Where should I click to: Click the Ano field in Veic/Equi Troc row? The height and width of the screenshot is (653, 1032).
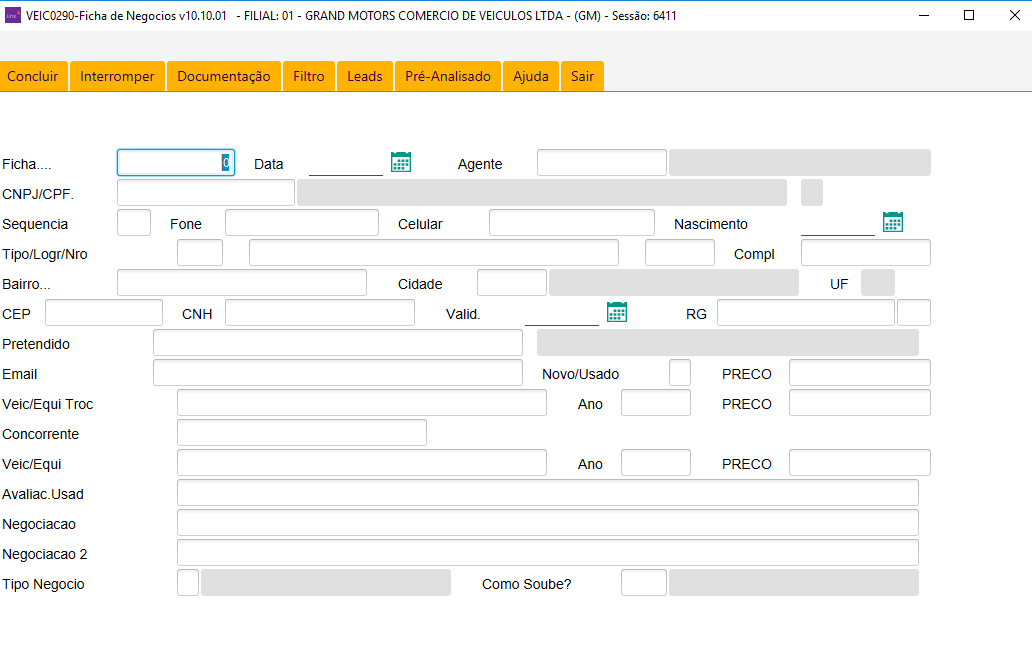(656, 402)
